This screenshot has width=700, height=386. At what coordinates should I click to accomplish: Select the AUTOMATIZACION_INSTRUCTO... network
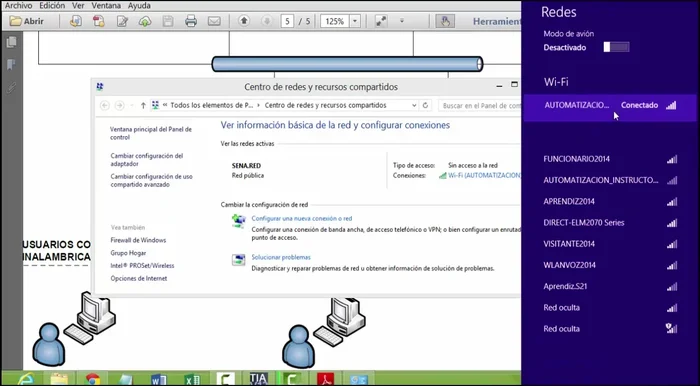pyautogui.click(x=610, y=180)
